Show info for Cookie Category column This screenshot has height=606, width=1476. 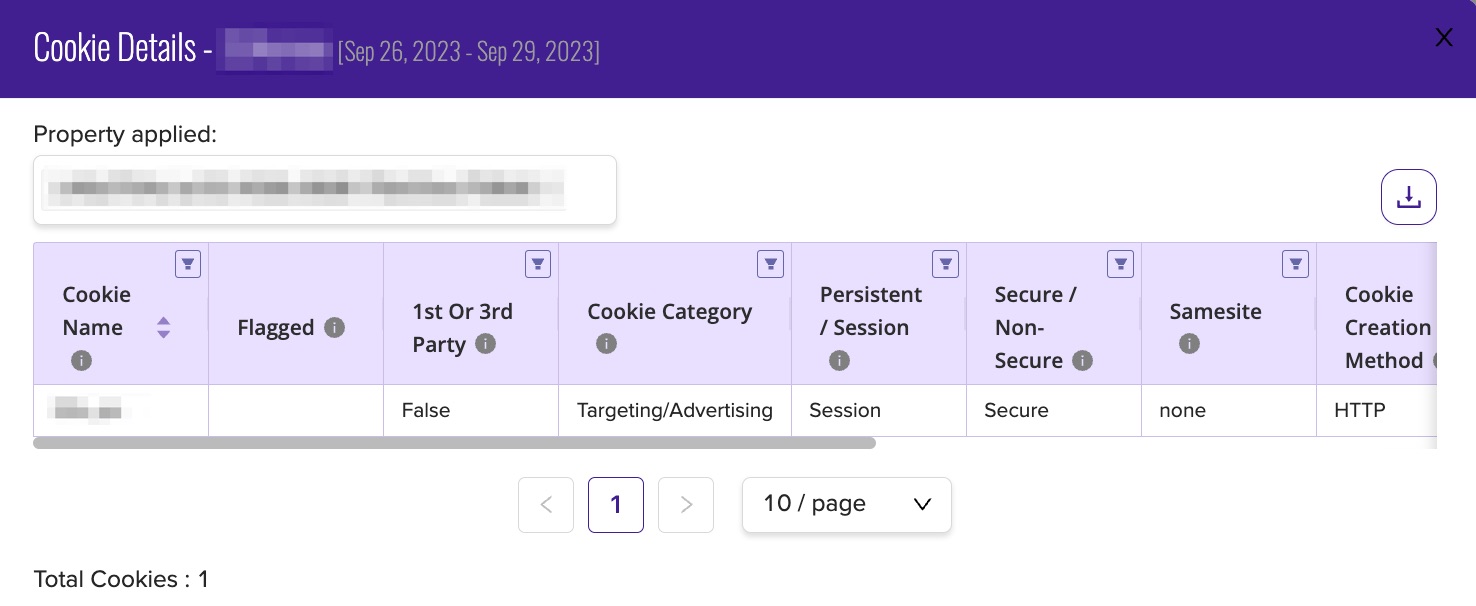coord(605,344)
